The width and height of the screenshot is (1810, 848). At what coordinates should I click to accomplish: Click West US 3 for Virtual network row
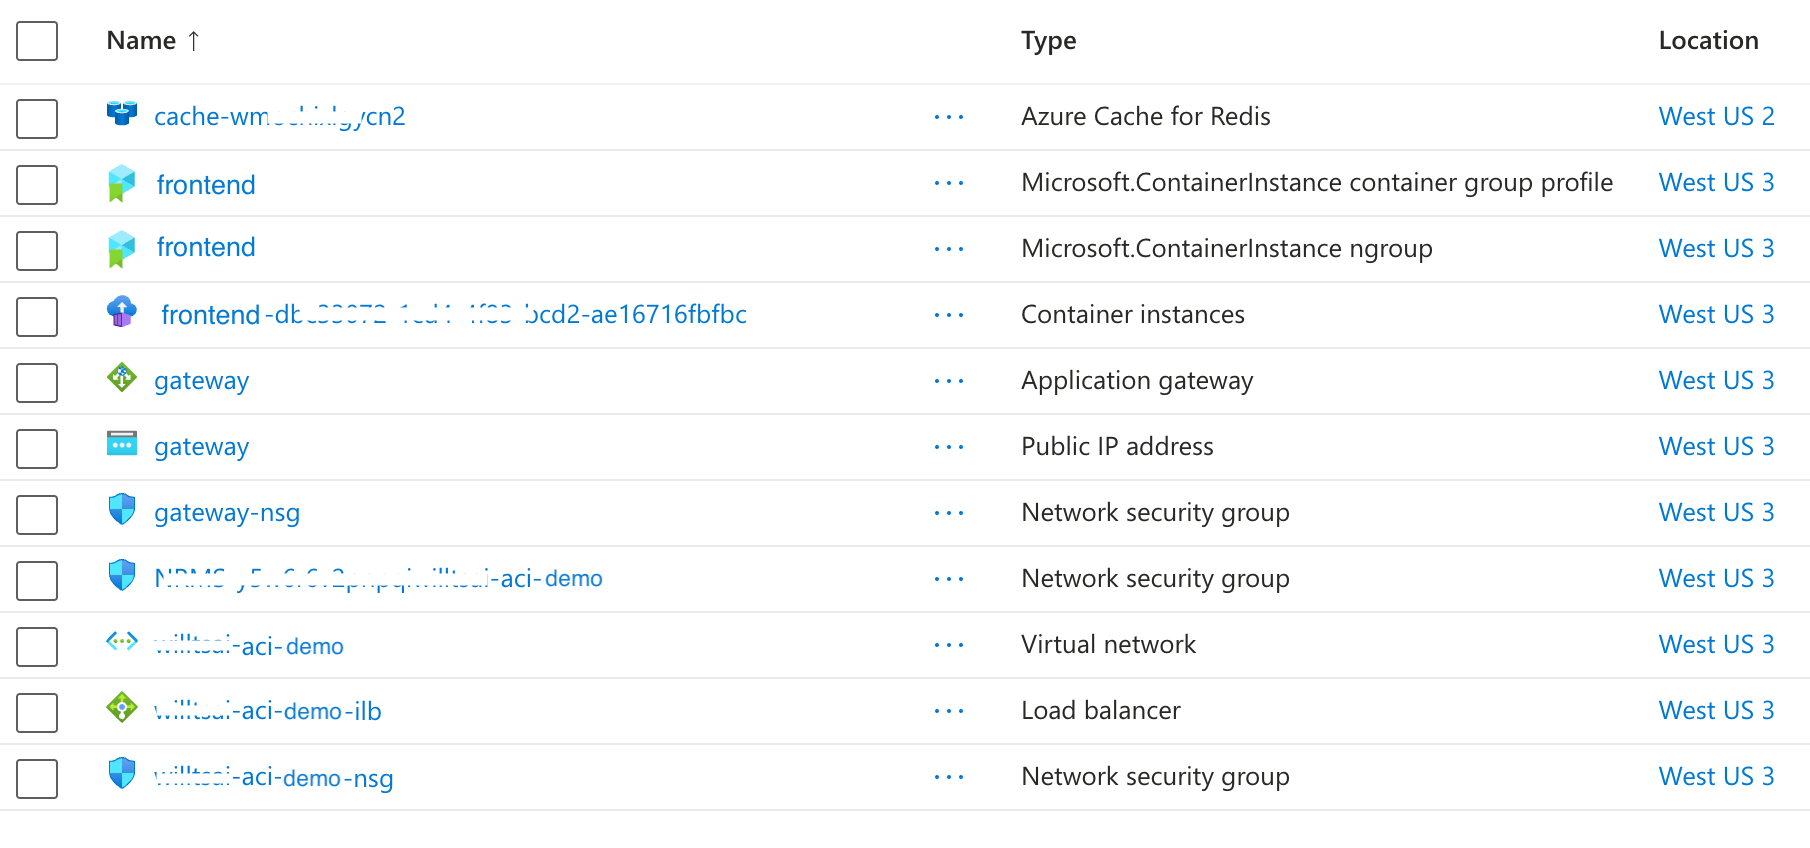coord(1717,645)
